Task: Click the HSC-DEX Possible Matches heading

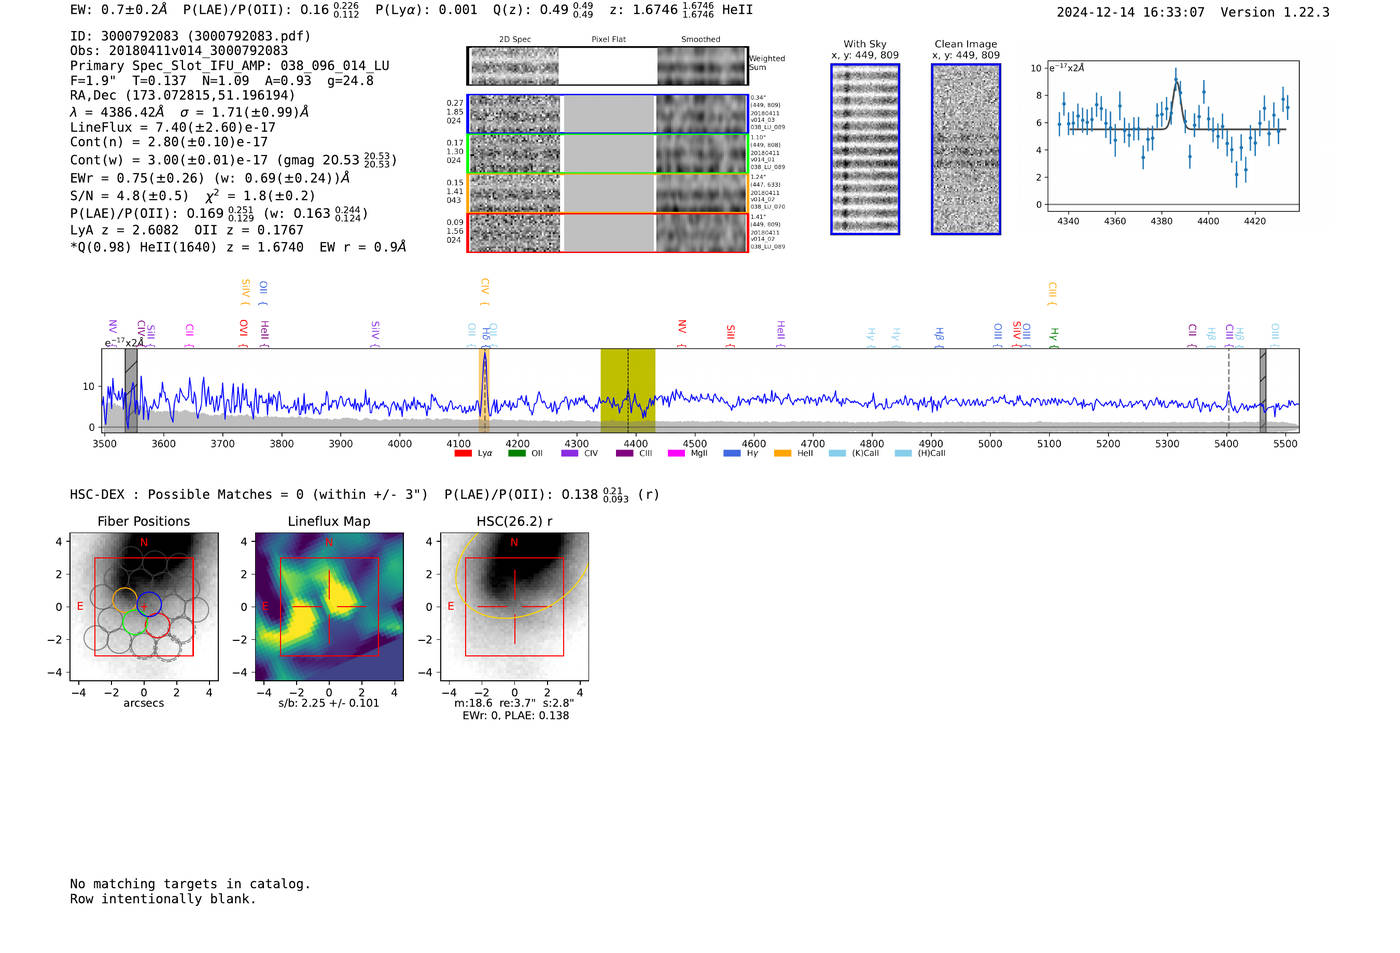Action: pyautogui.click(x=249, y=494)
